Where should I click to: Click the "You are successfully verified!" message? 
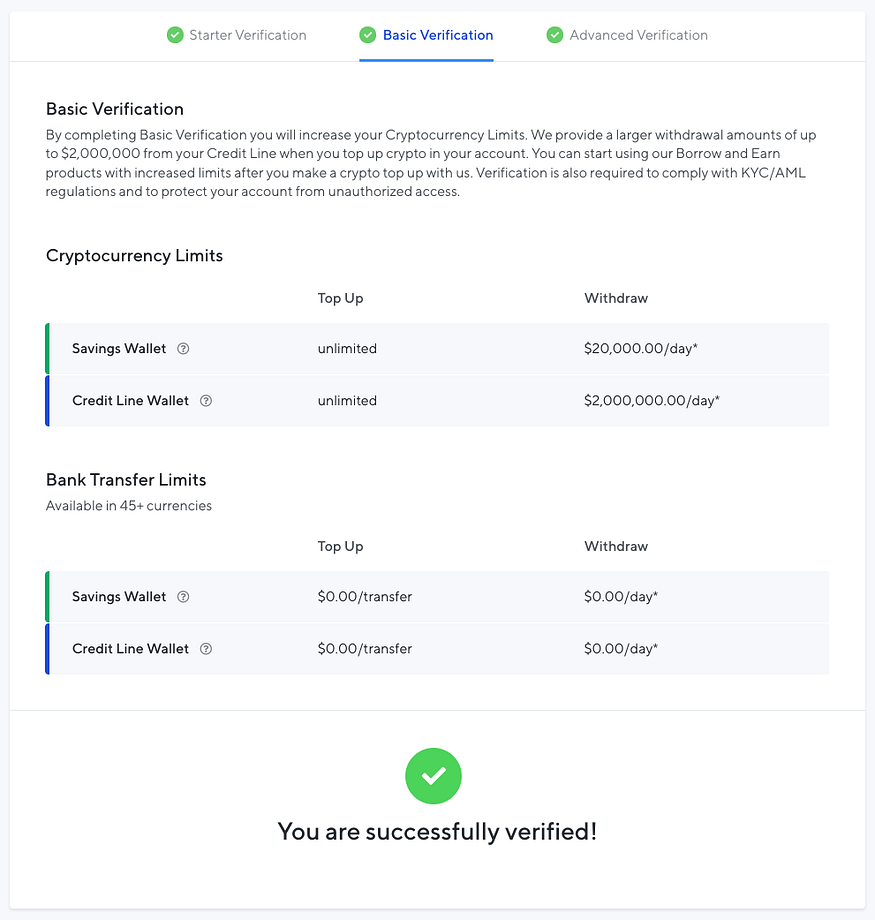coord(437,831)
